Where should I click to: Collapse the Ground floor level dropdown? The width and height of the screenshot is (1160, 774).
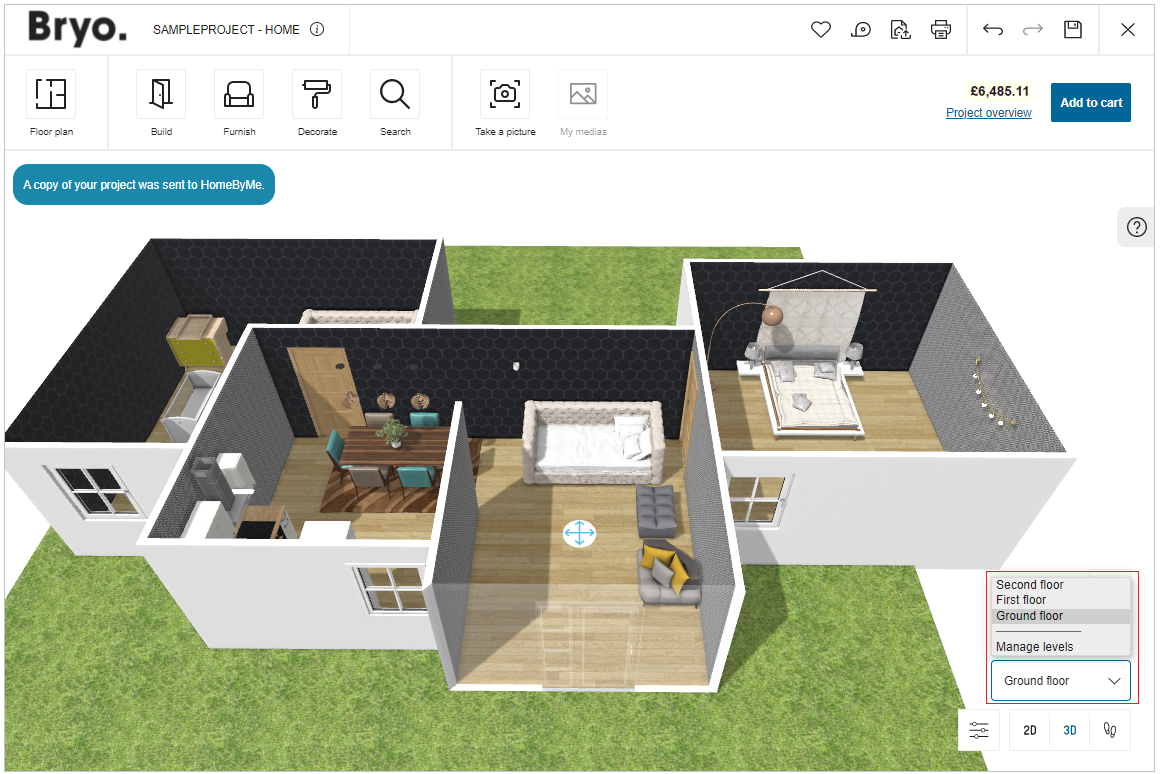click(x=1060, y=681)
